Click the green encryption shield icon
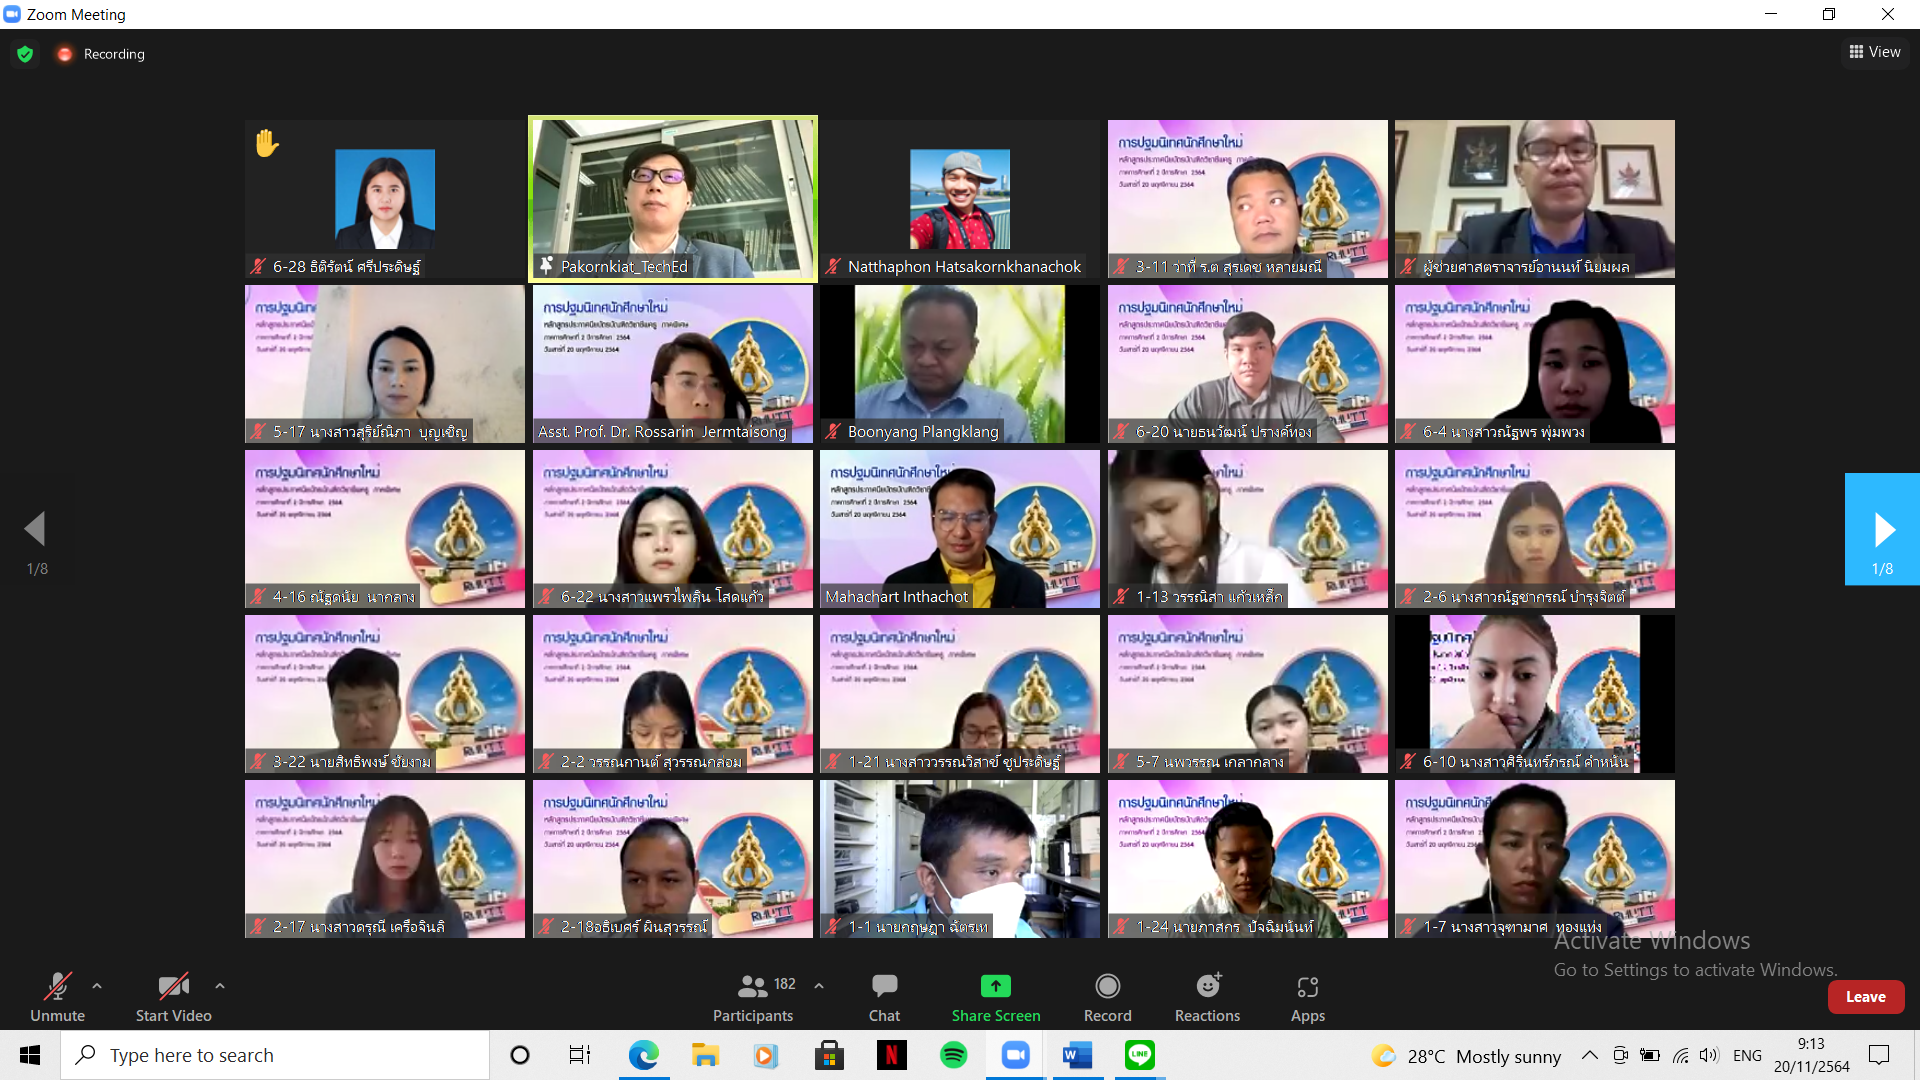 [25, 54]
